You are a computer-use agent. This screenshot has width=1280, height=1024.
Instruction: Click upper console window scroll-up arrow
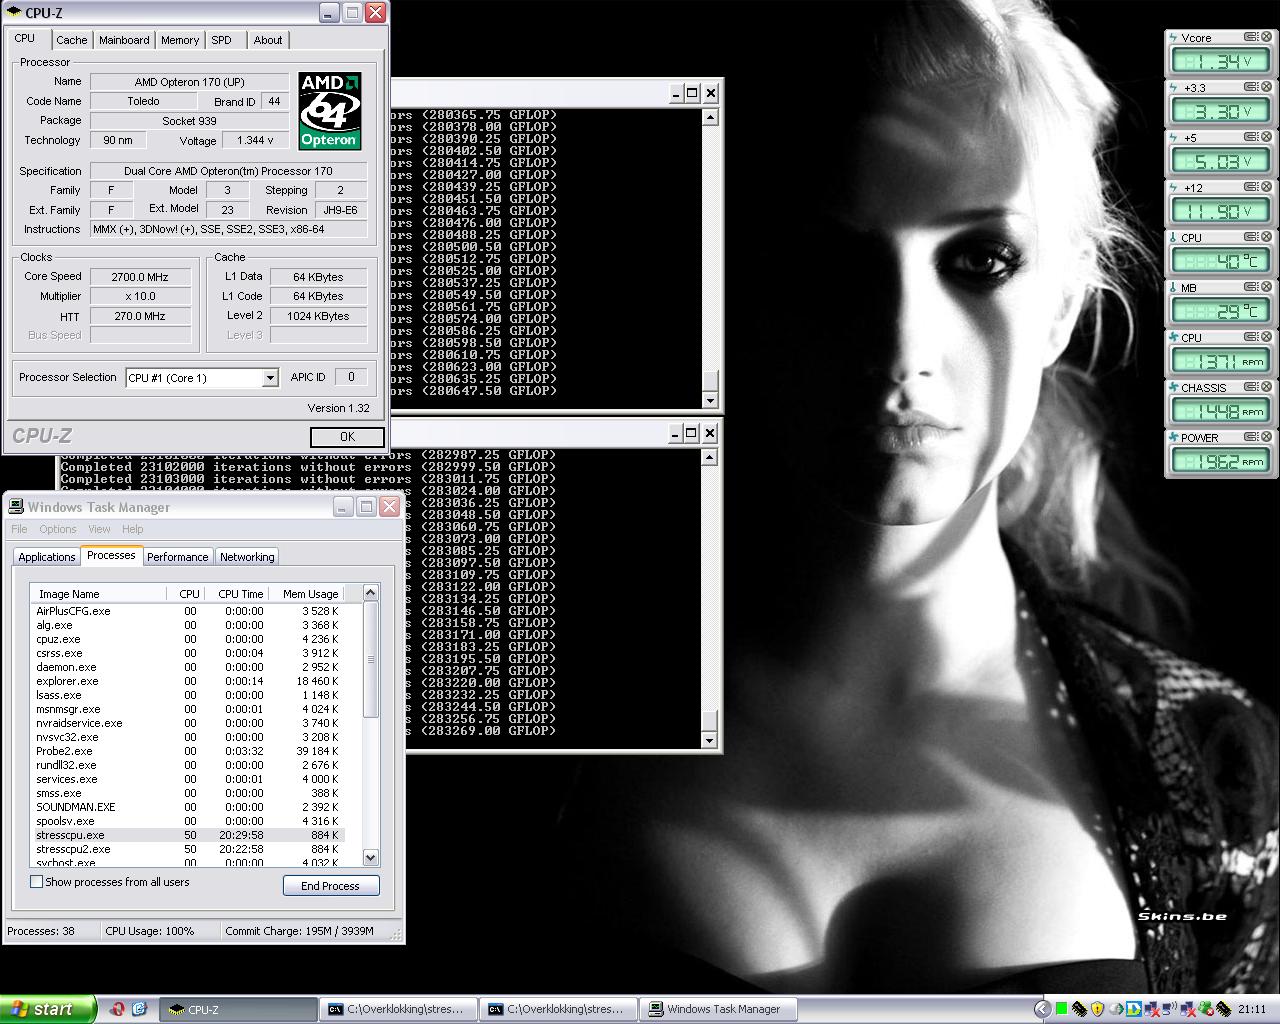pyautogui.click(x=710, y=118)
